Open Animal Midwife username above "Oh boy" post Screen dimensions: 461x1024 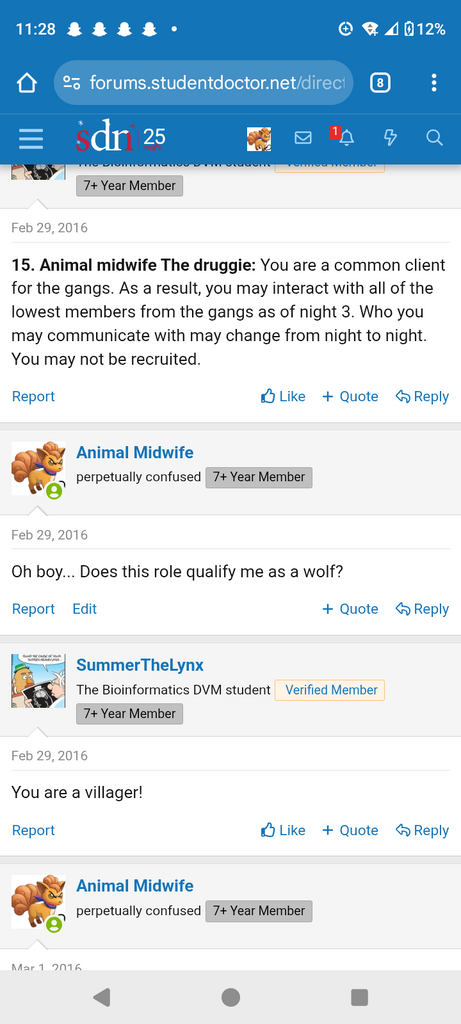[135, 453]
